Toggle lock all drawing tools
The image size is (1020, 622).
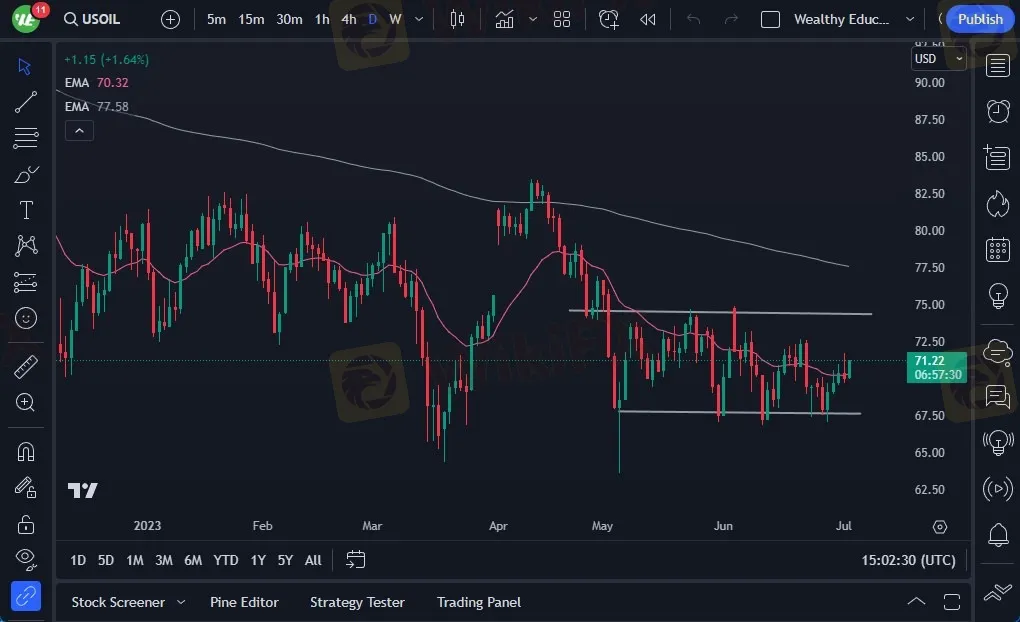point(26,523)
